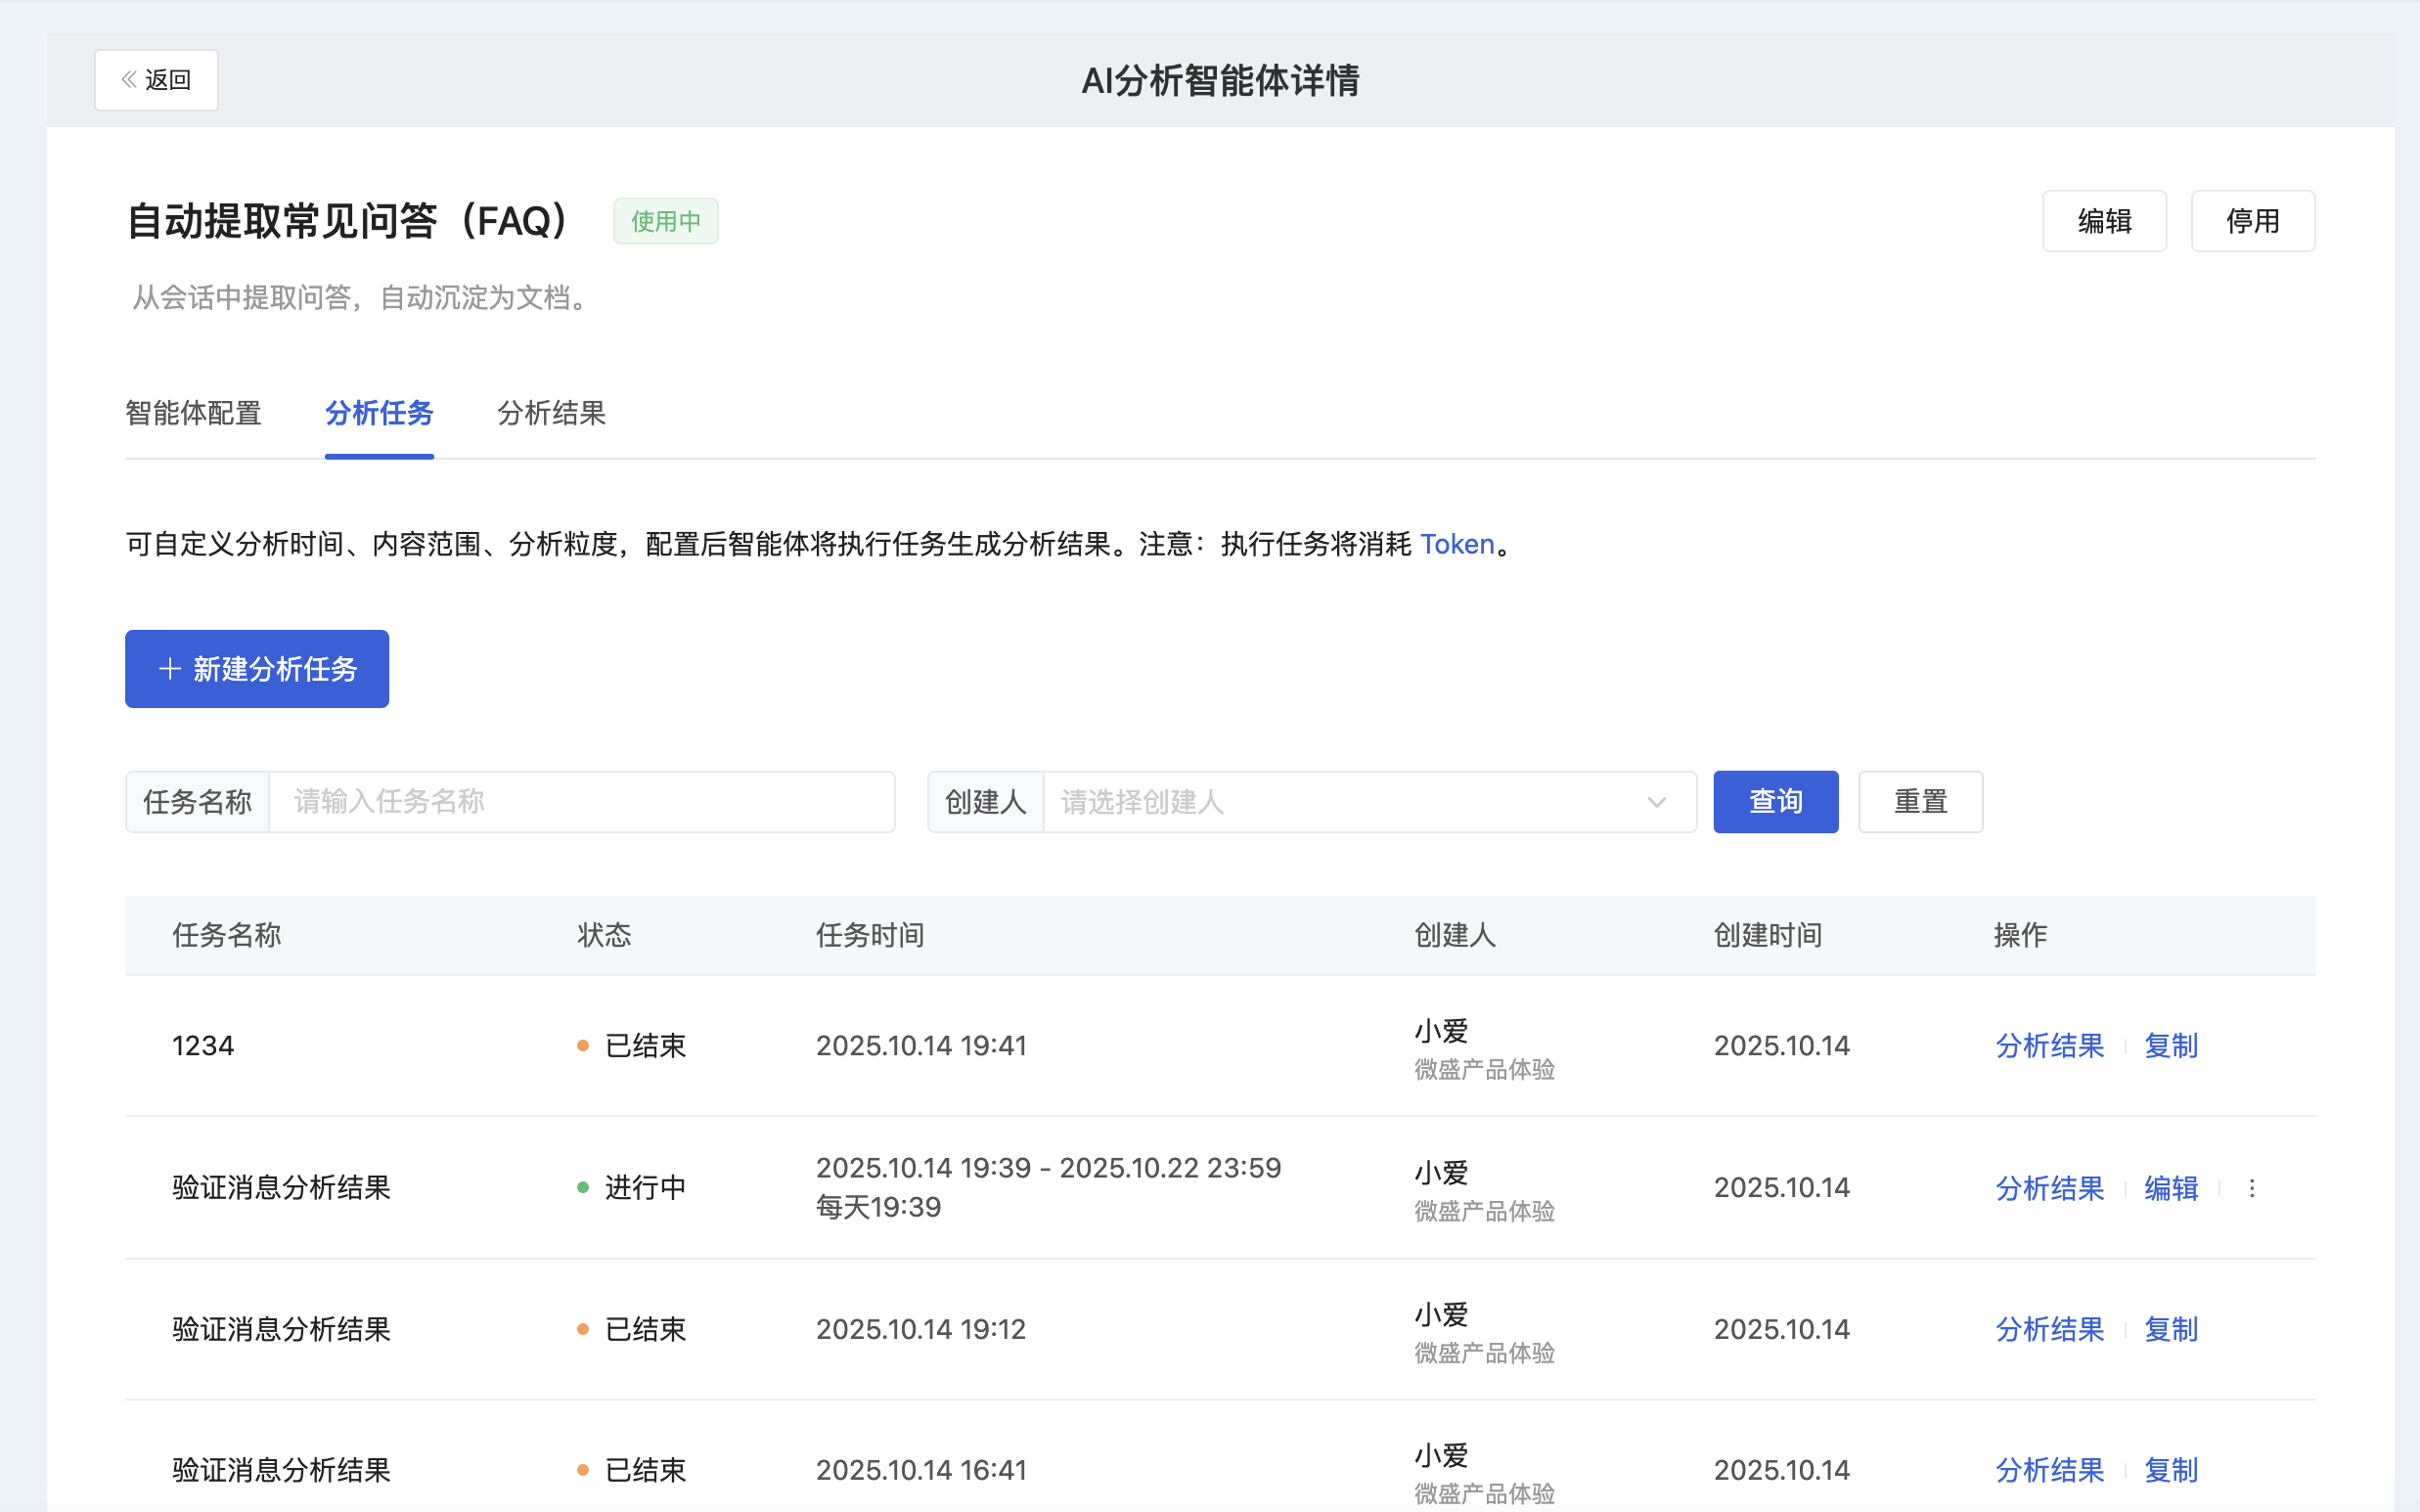The width and height of the screenshot is (2420, 1512).
Task: Click the 查询 button
Action: click(1776, 802)
